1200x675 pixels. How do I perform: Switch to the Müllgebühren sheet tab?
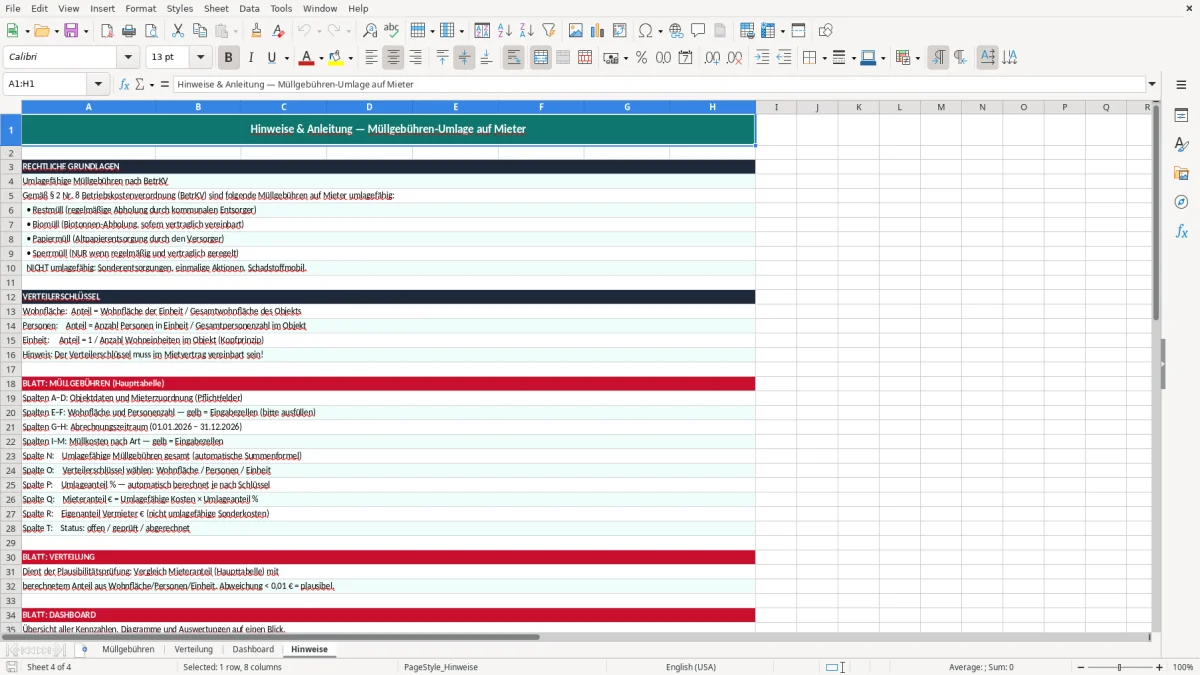tap(128, 649)
